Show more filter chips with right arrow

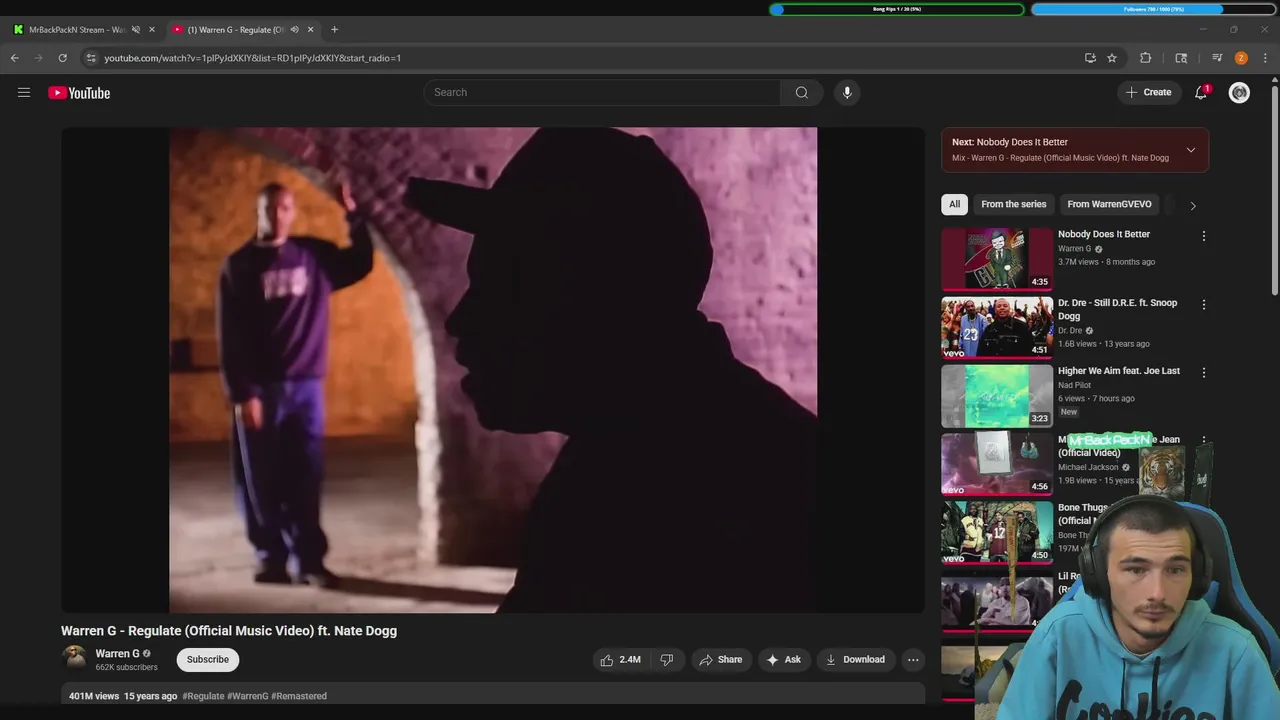1192,205
